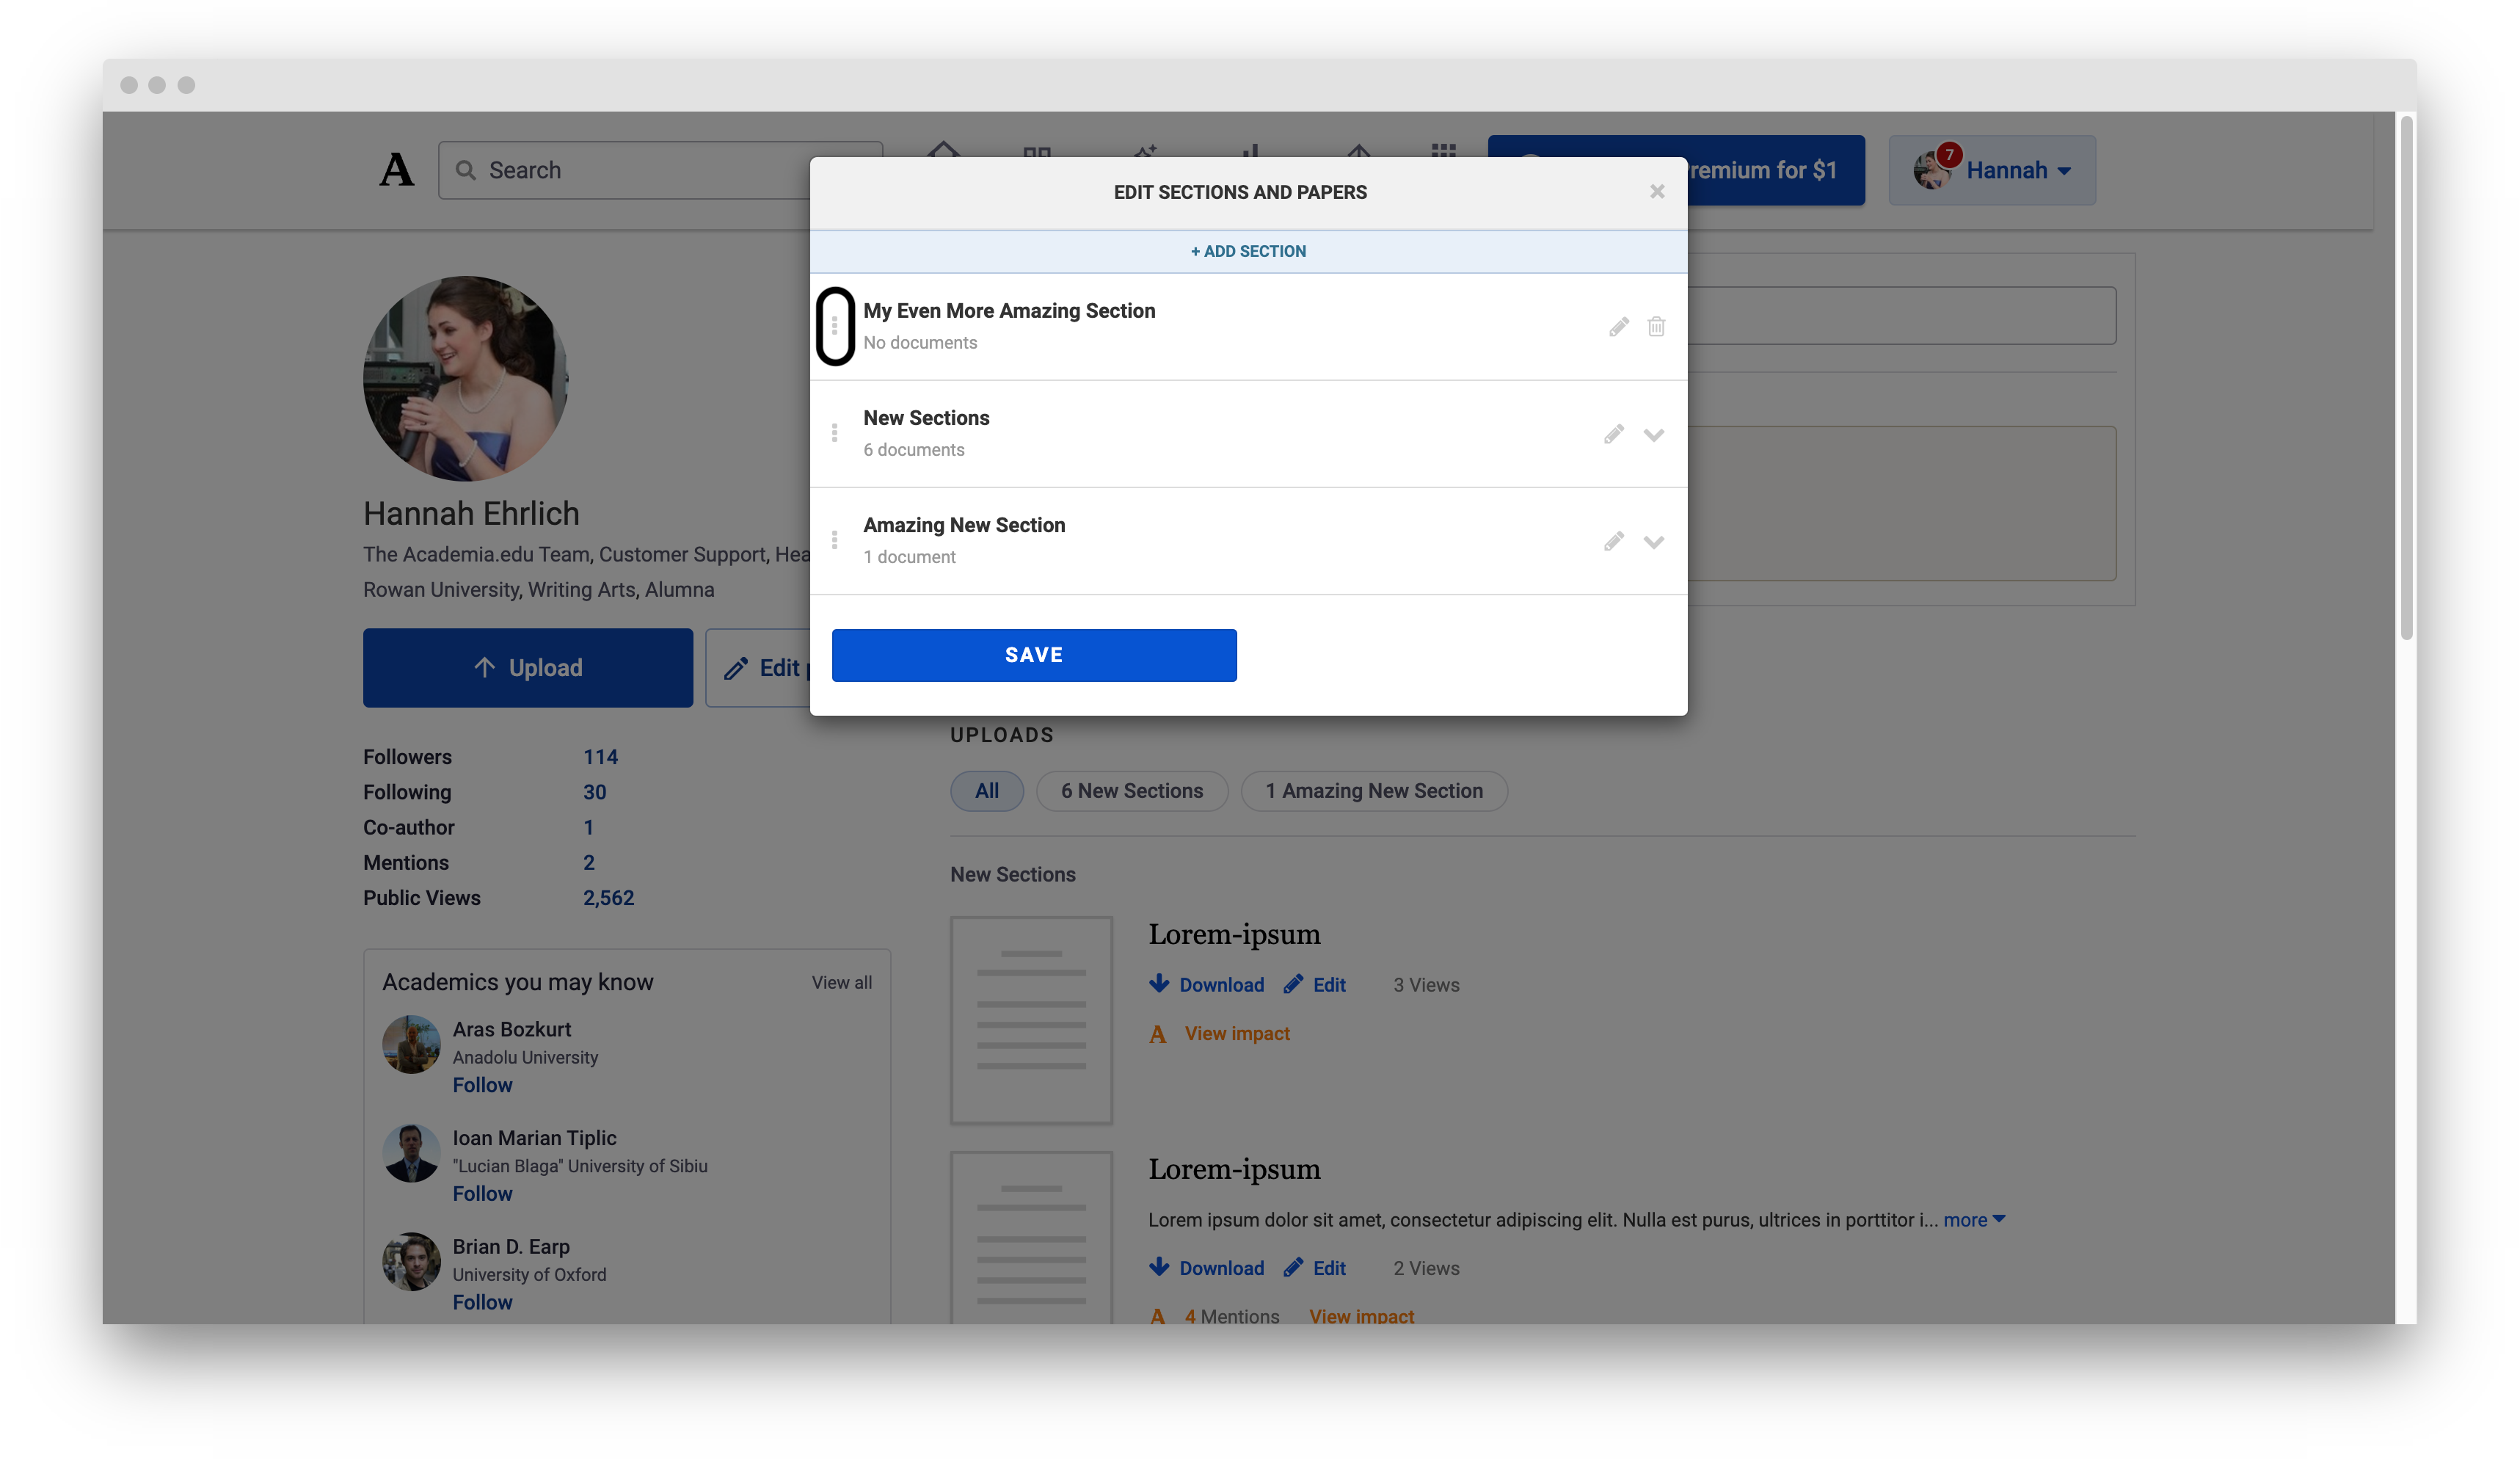Rename My Even More Amazing Section with pencil icon

tap(1619, 327)
